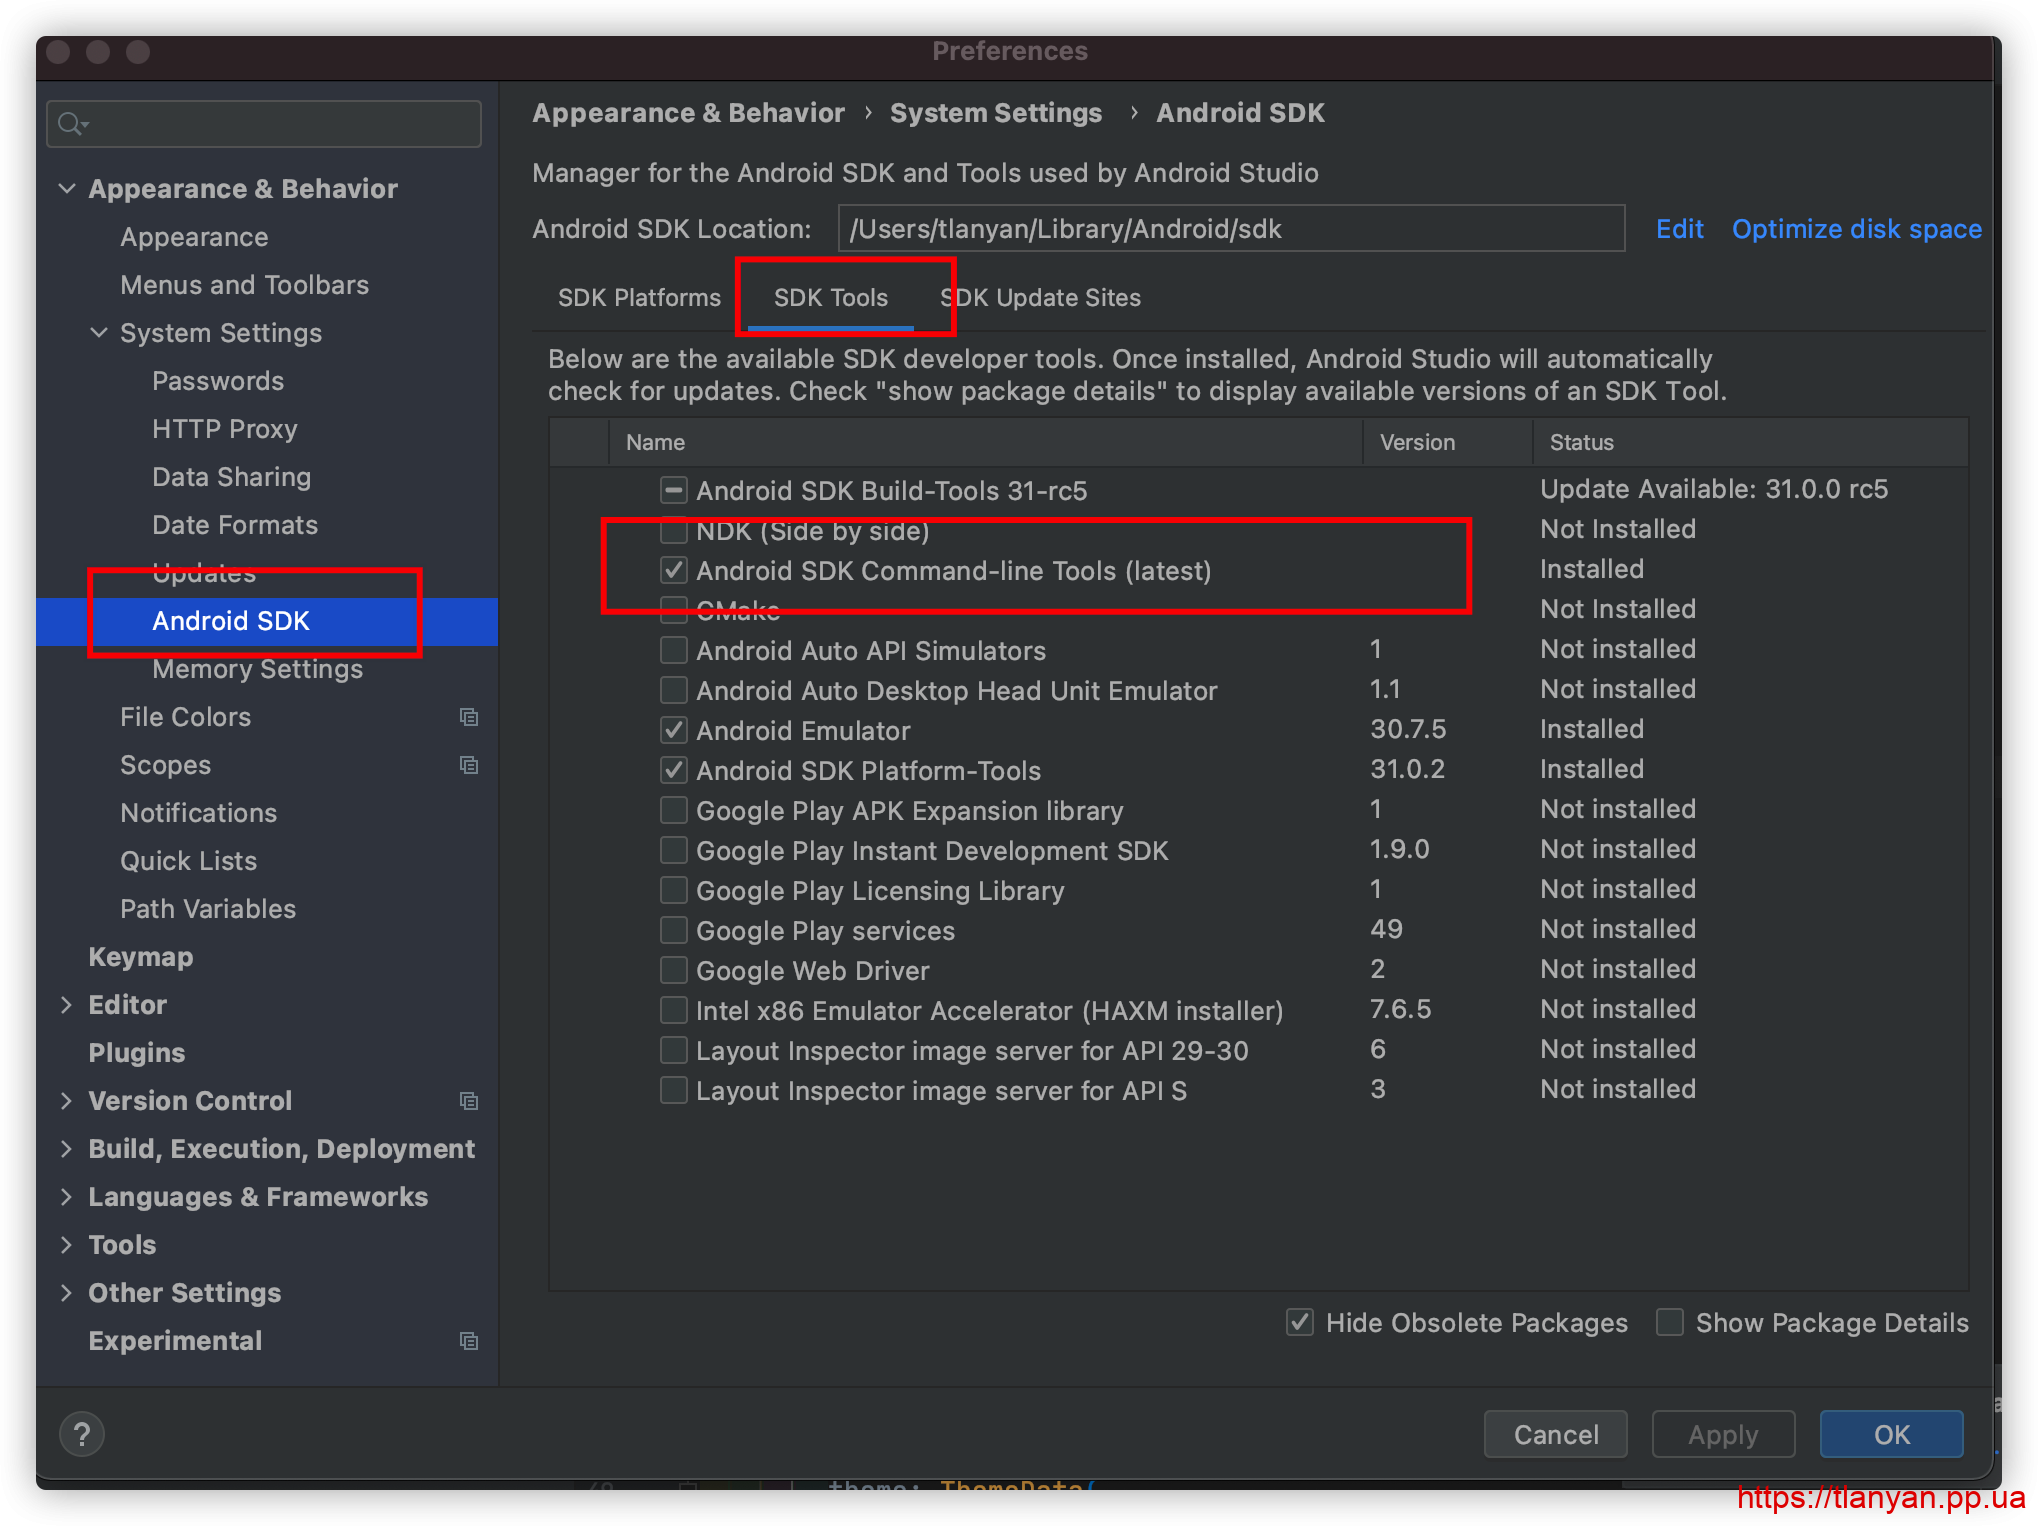Uncheck Hide Obsolete Packages
The image size is (2038, 1526).
(x=1299, y=1322)
